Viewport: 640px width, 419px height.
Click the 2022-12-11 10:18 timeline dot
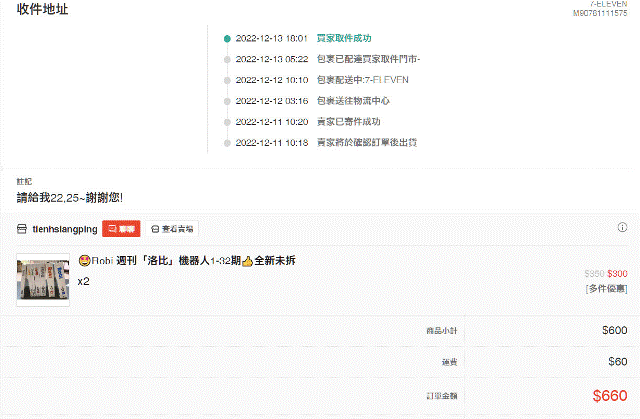(227, 143)
